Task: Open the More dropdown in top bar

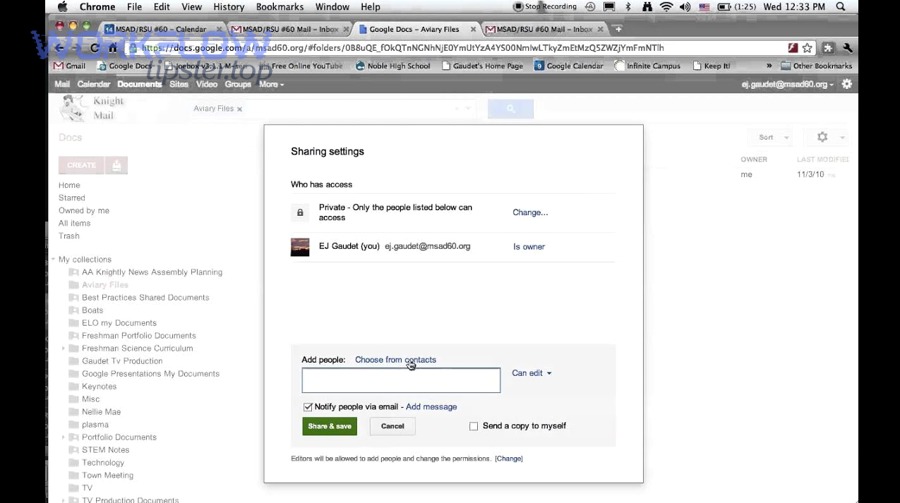Action: click(271, 84)
